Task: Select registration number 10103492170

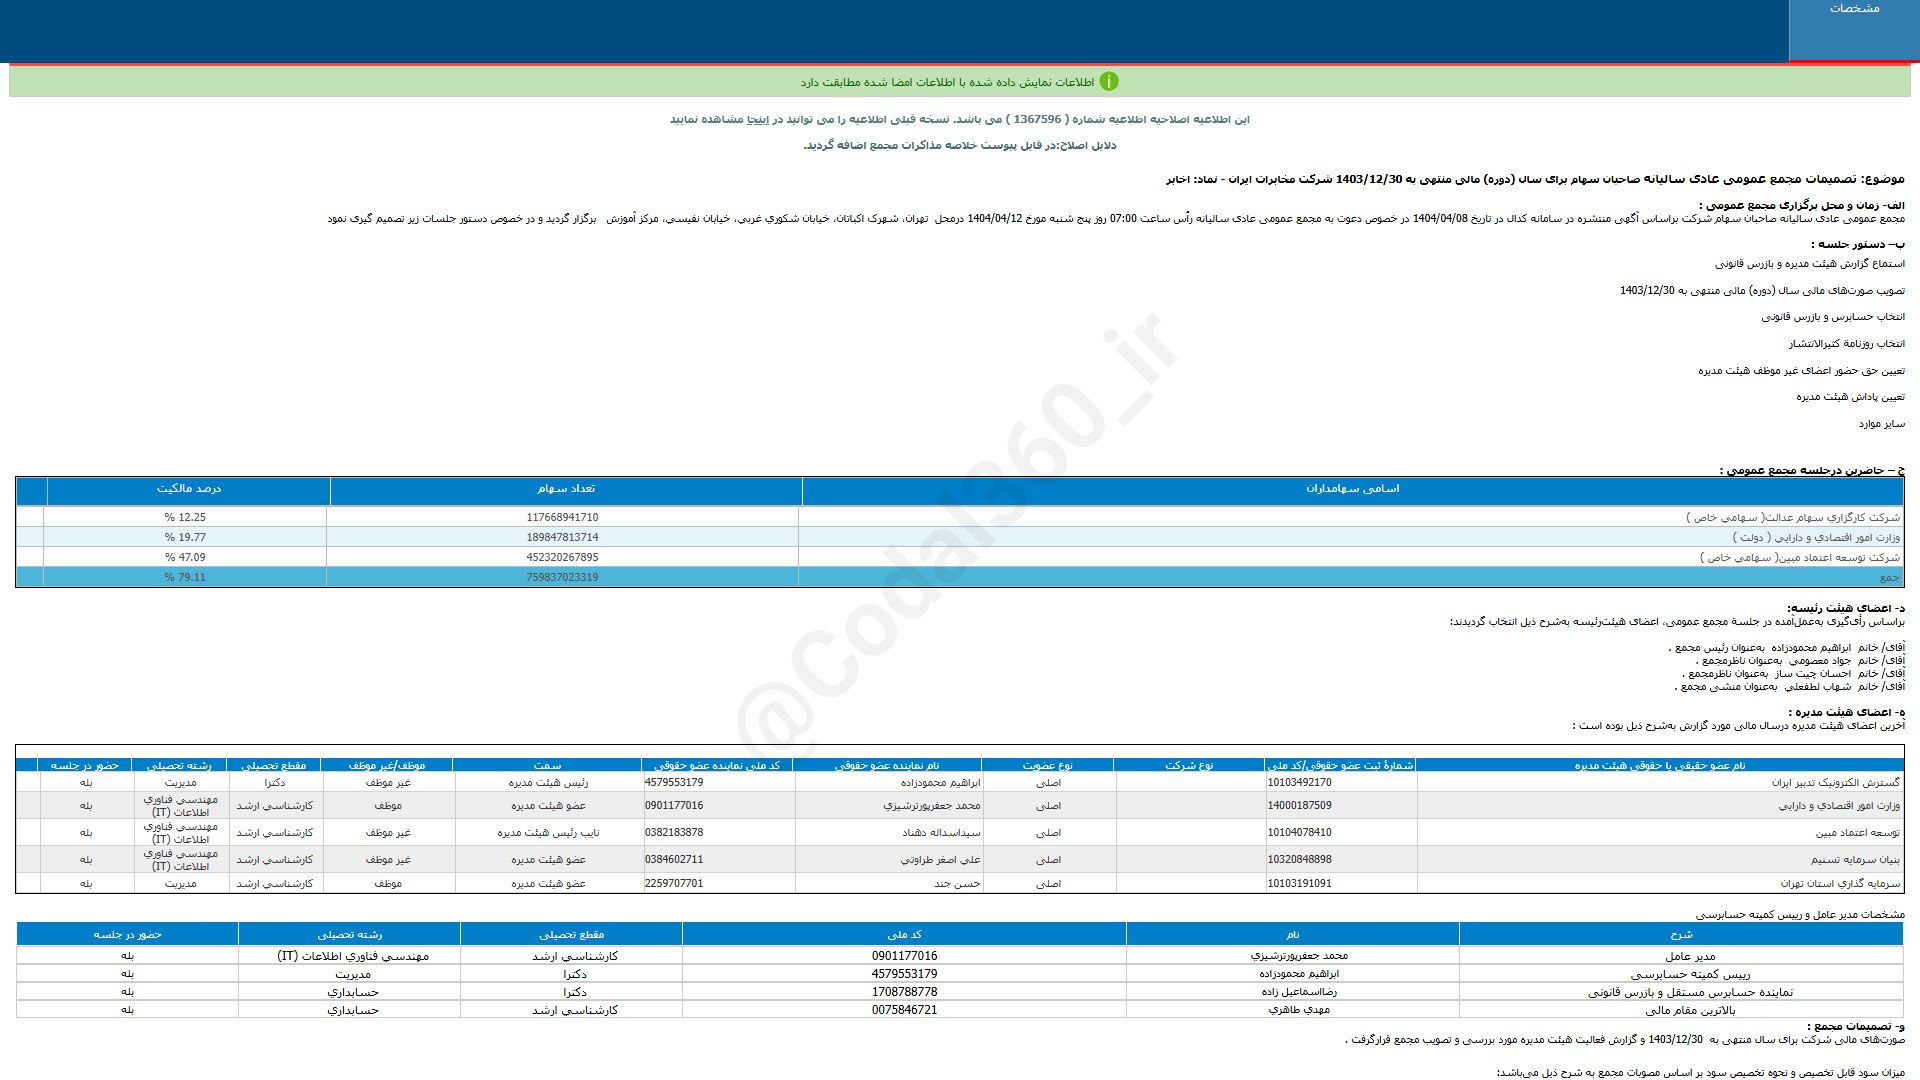Action: click(x=1299, y=783)
